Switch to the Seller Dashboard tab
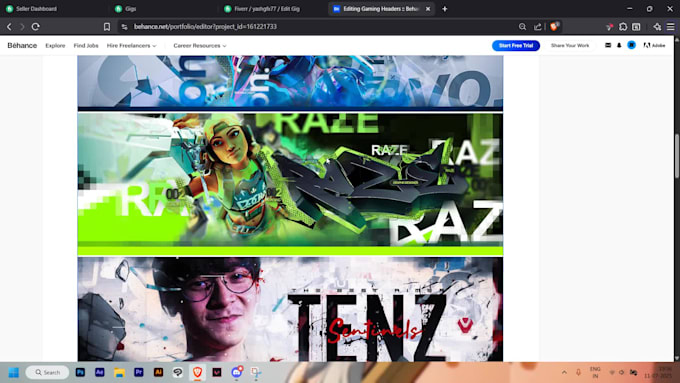Viewport: 680px width, 383px height. pos(54,9)
